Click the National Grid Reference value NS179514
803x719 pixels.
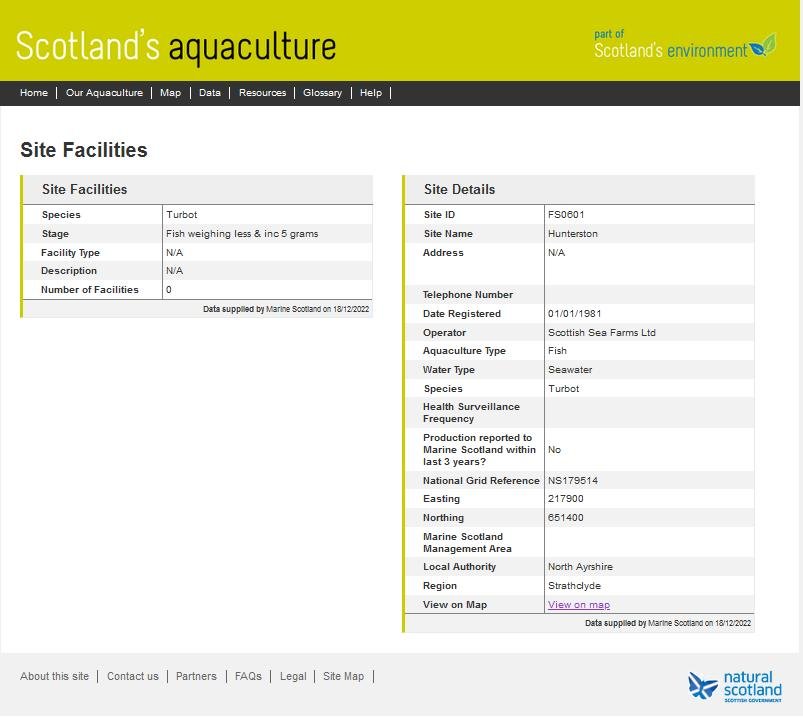(x=573, y=481)
